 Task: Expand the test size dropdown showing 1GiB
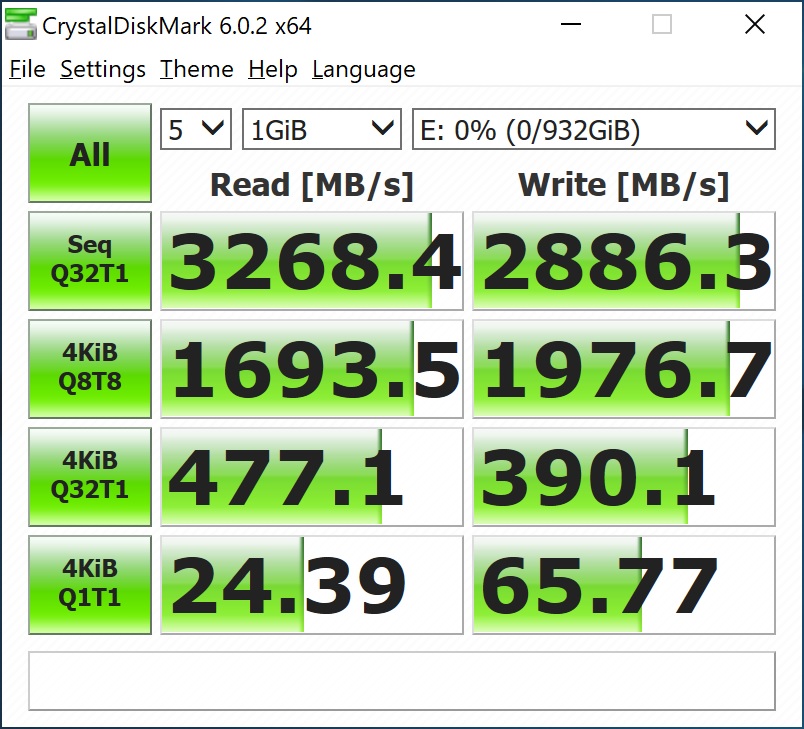(321, 129)
